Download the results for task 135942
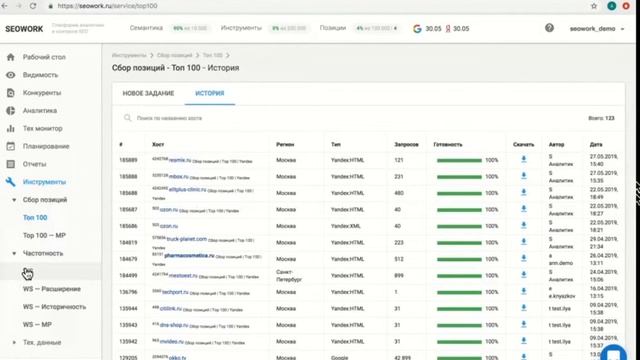This screenshot has width=640, height=360. [x=524, y=341]
